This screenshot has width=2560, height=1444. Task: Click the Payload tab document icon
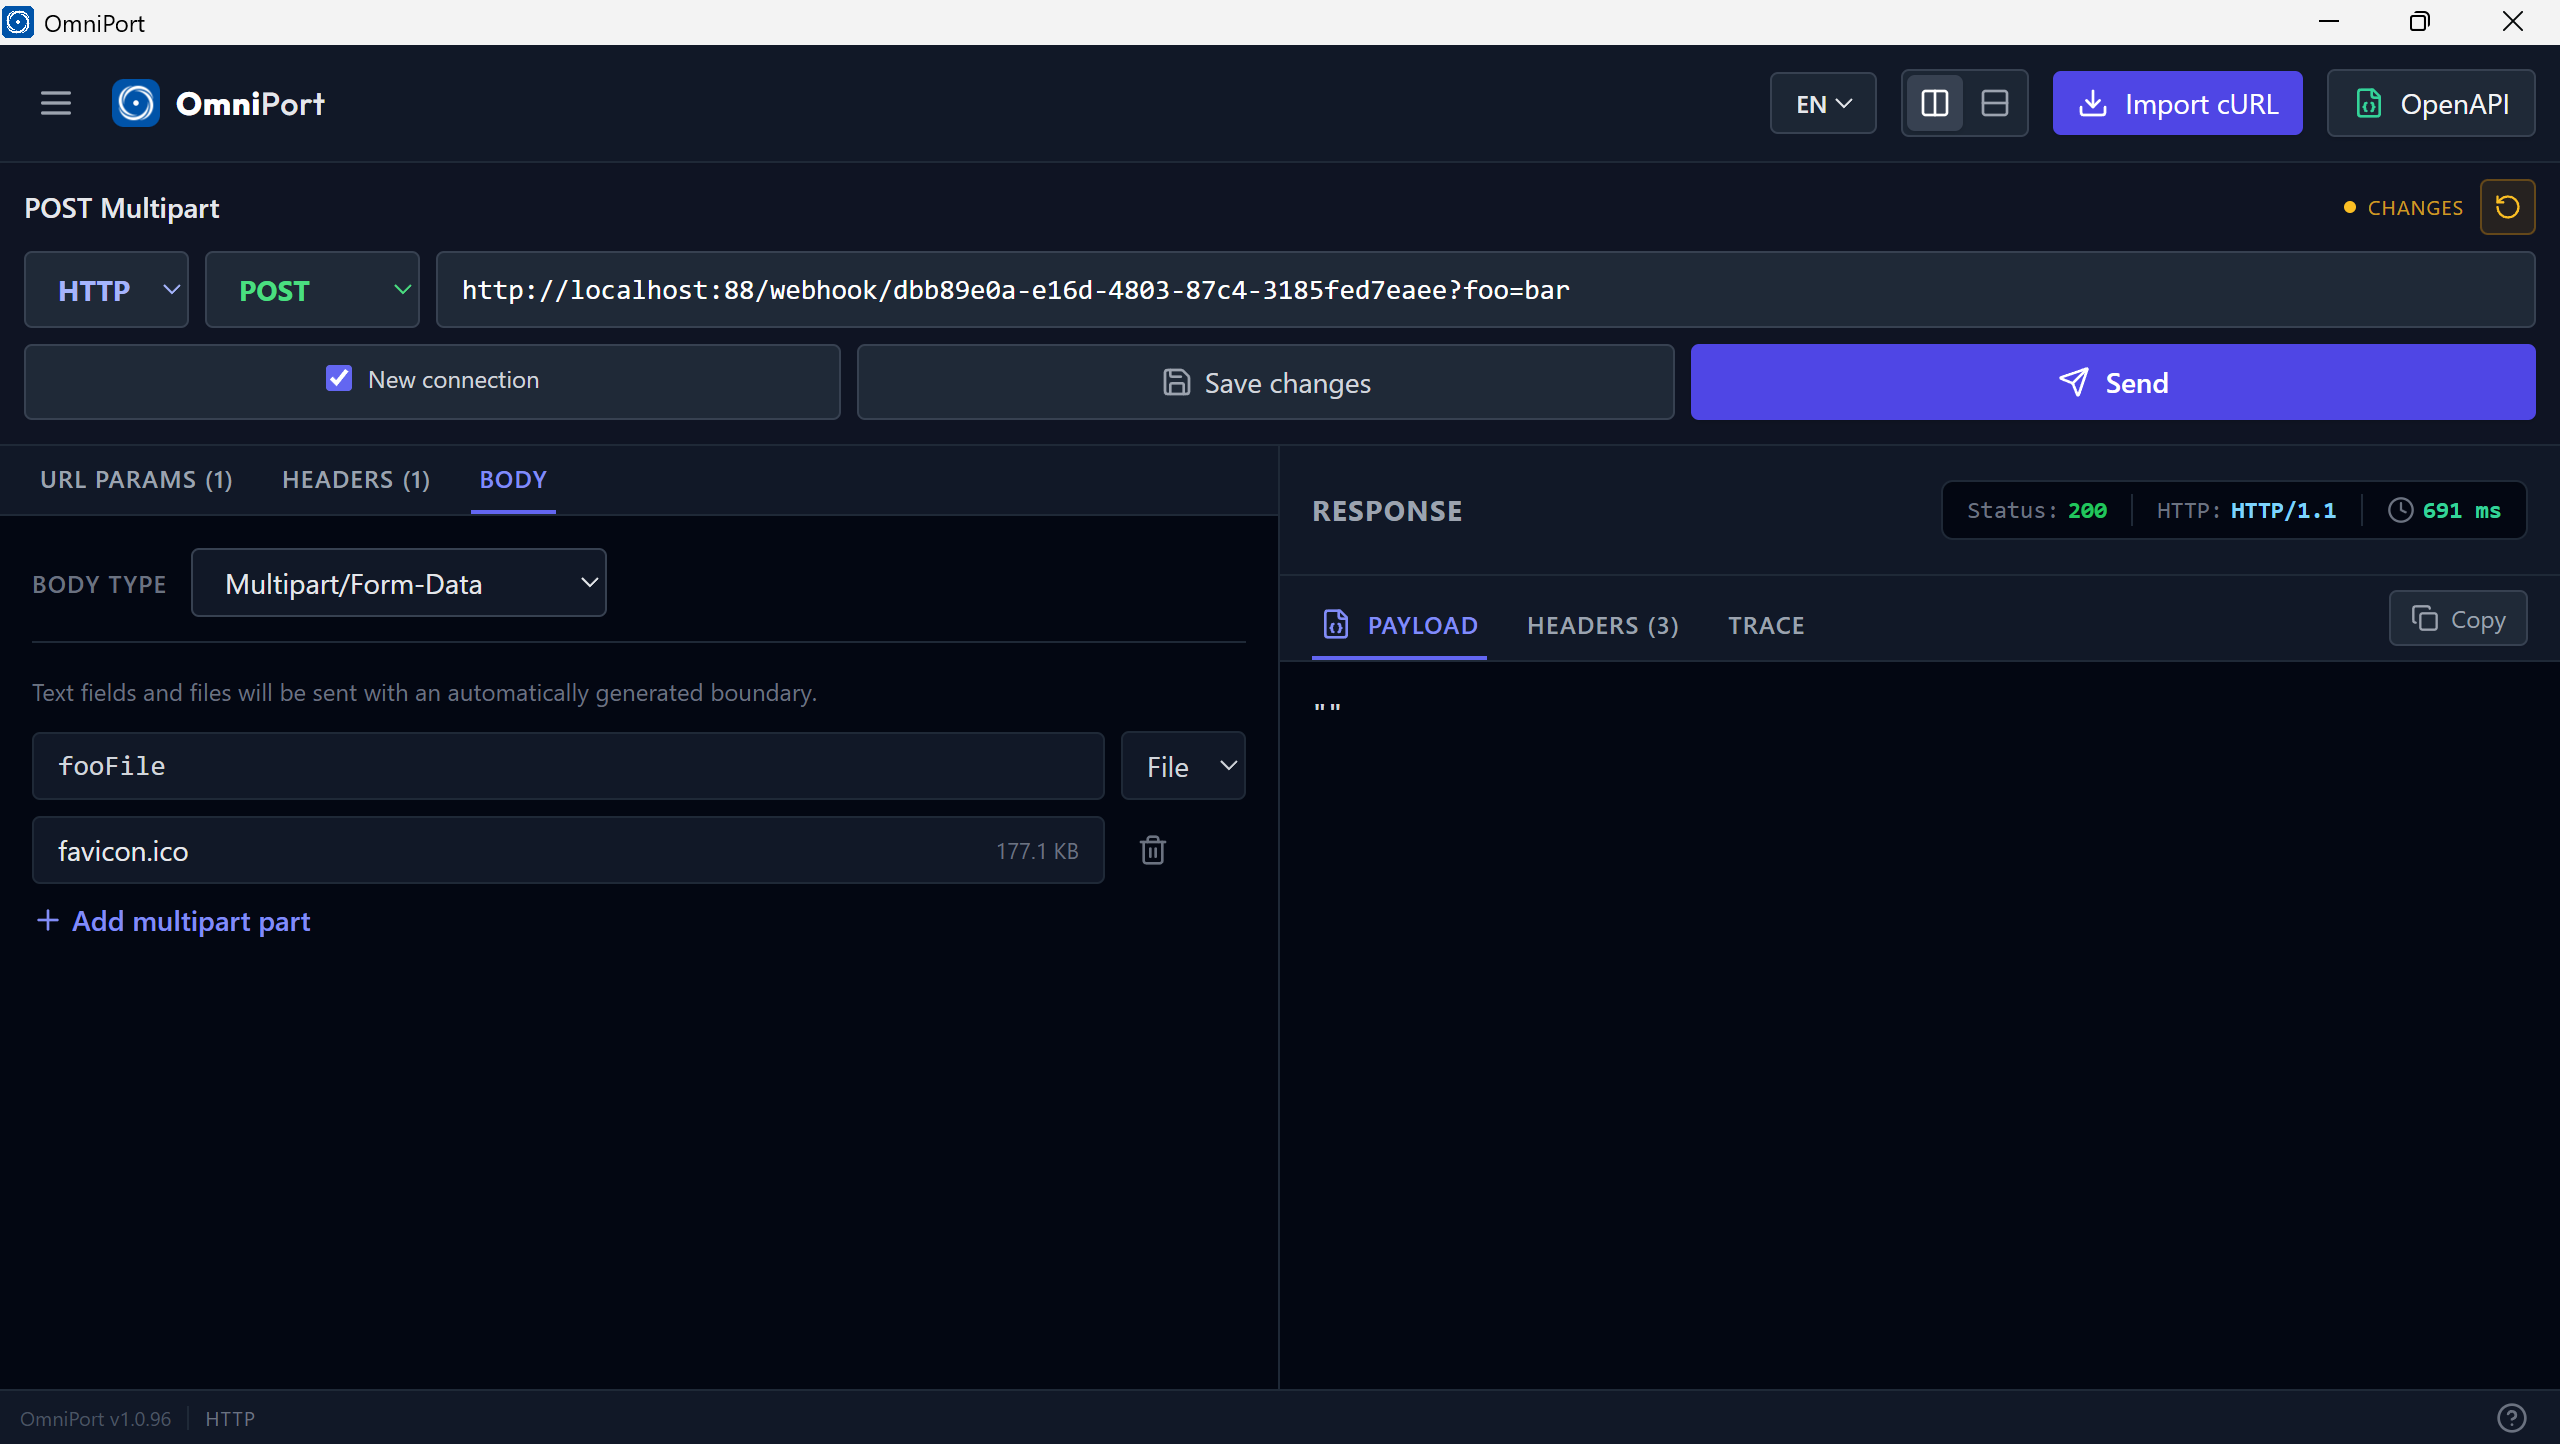pyautogui.click(x=1336, y=624)
